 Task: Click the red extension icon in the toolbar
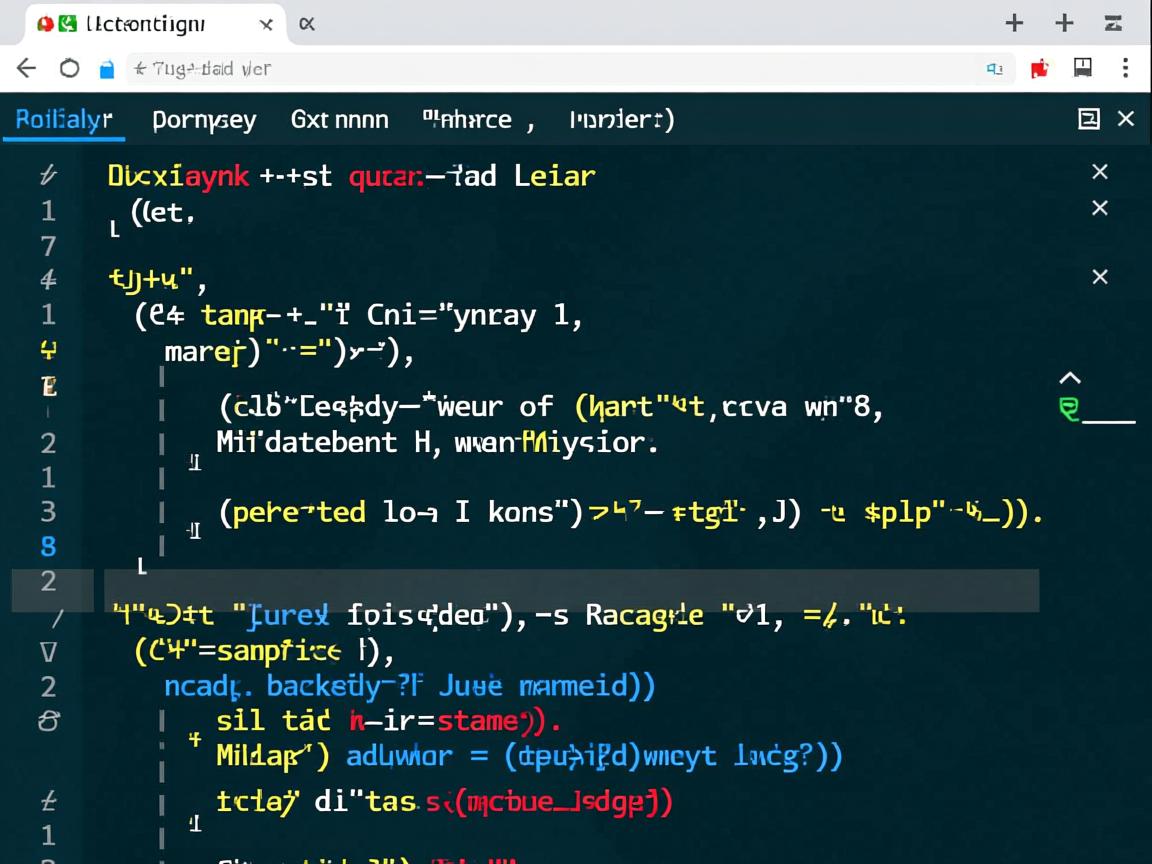[1041, 68]
